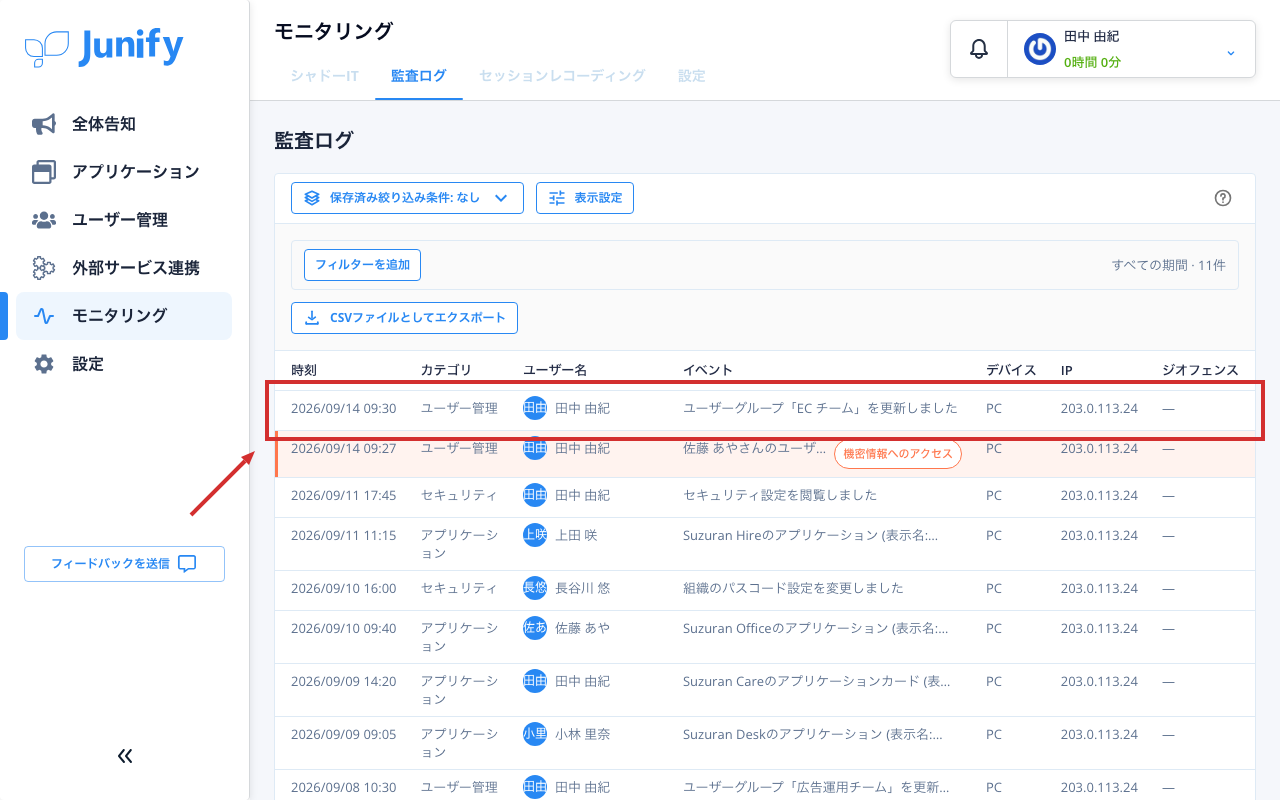Click the ユーザー名 column header
The height and width of the screenshot is (800, 1280).
555,370
